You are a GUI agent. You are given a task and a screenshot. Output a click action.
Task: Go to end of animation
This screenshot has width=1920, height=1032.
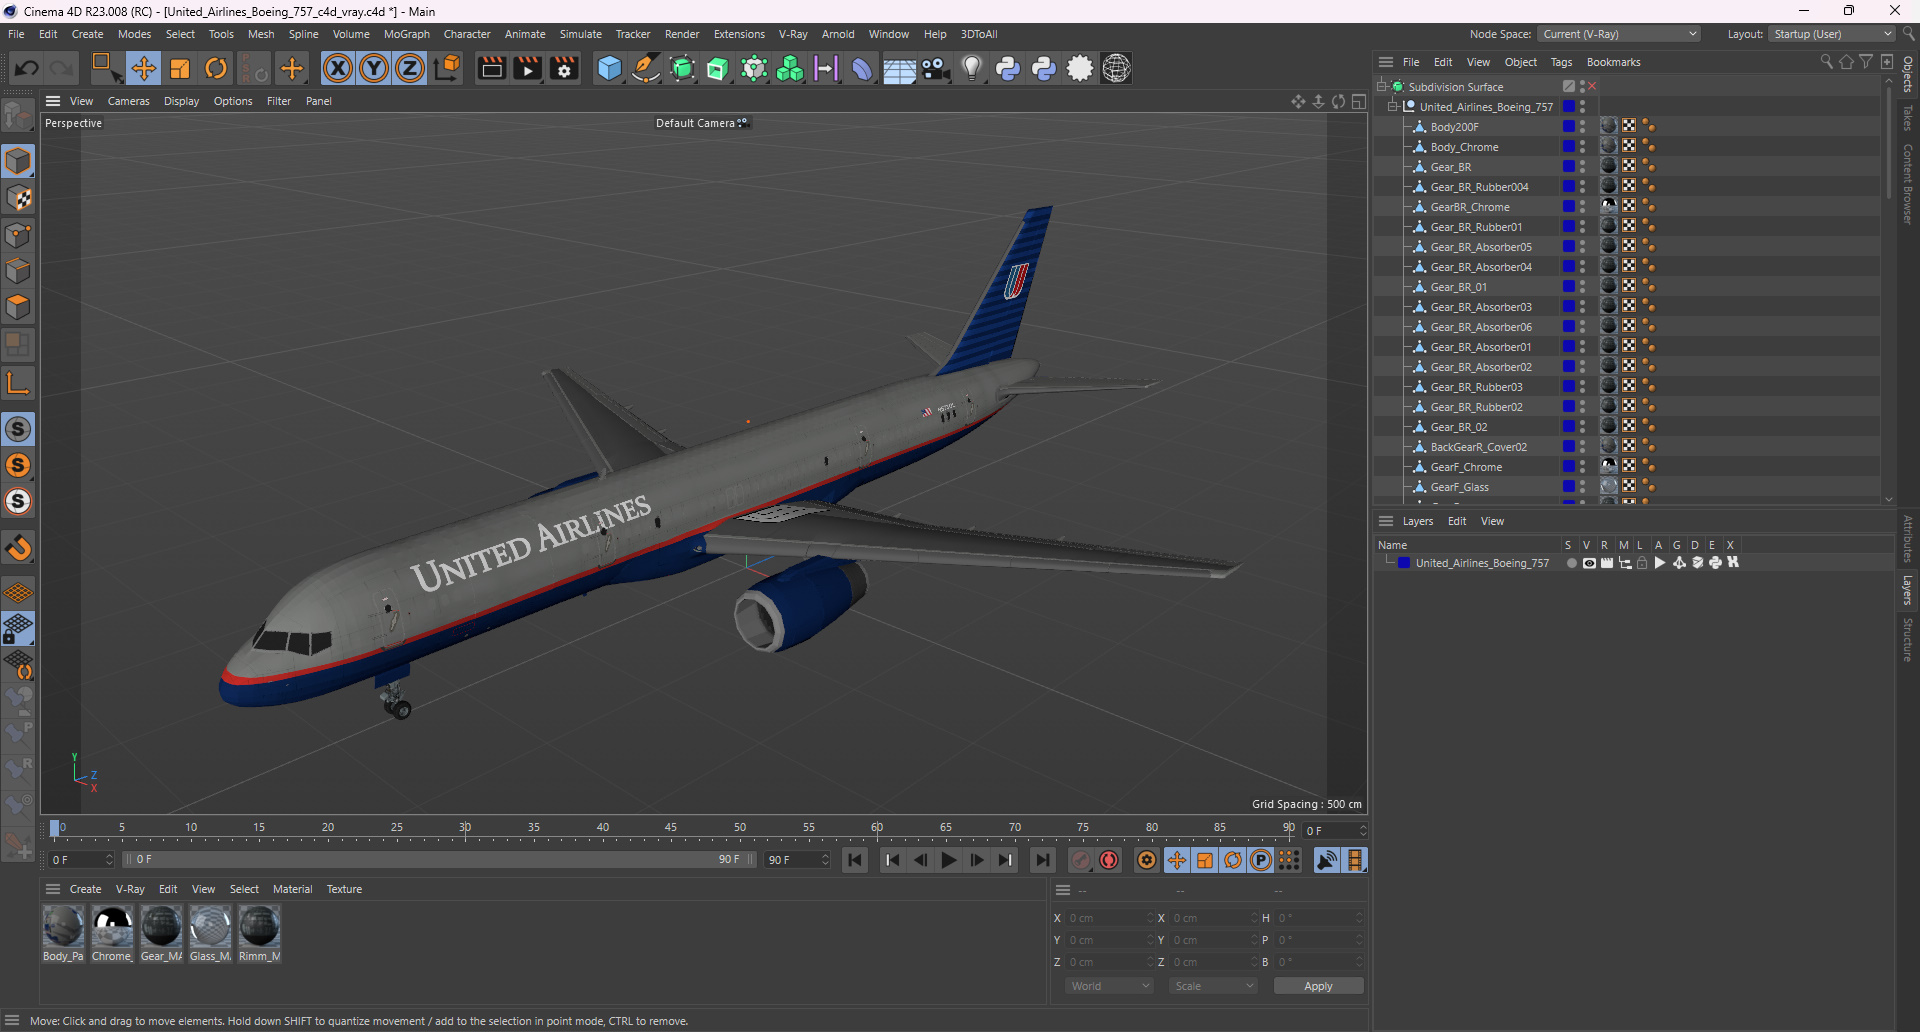[x=1042, y=860]
